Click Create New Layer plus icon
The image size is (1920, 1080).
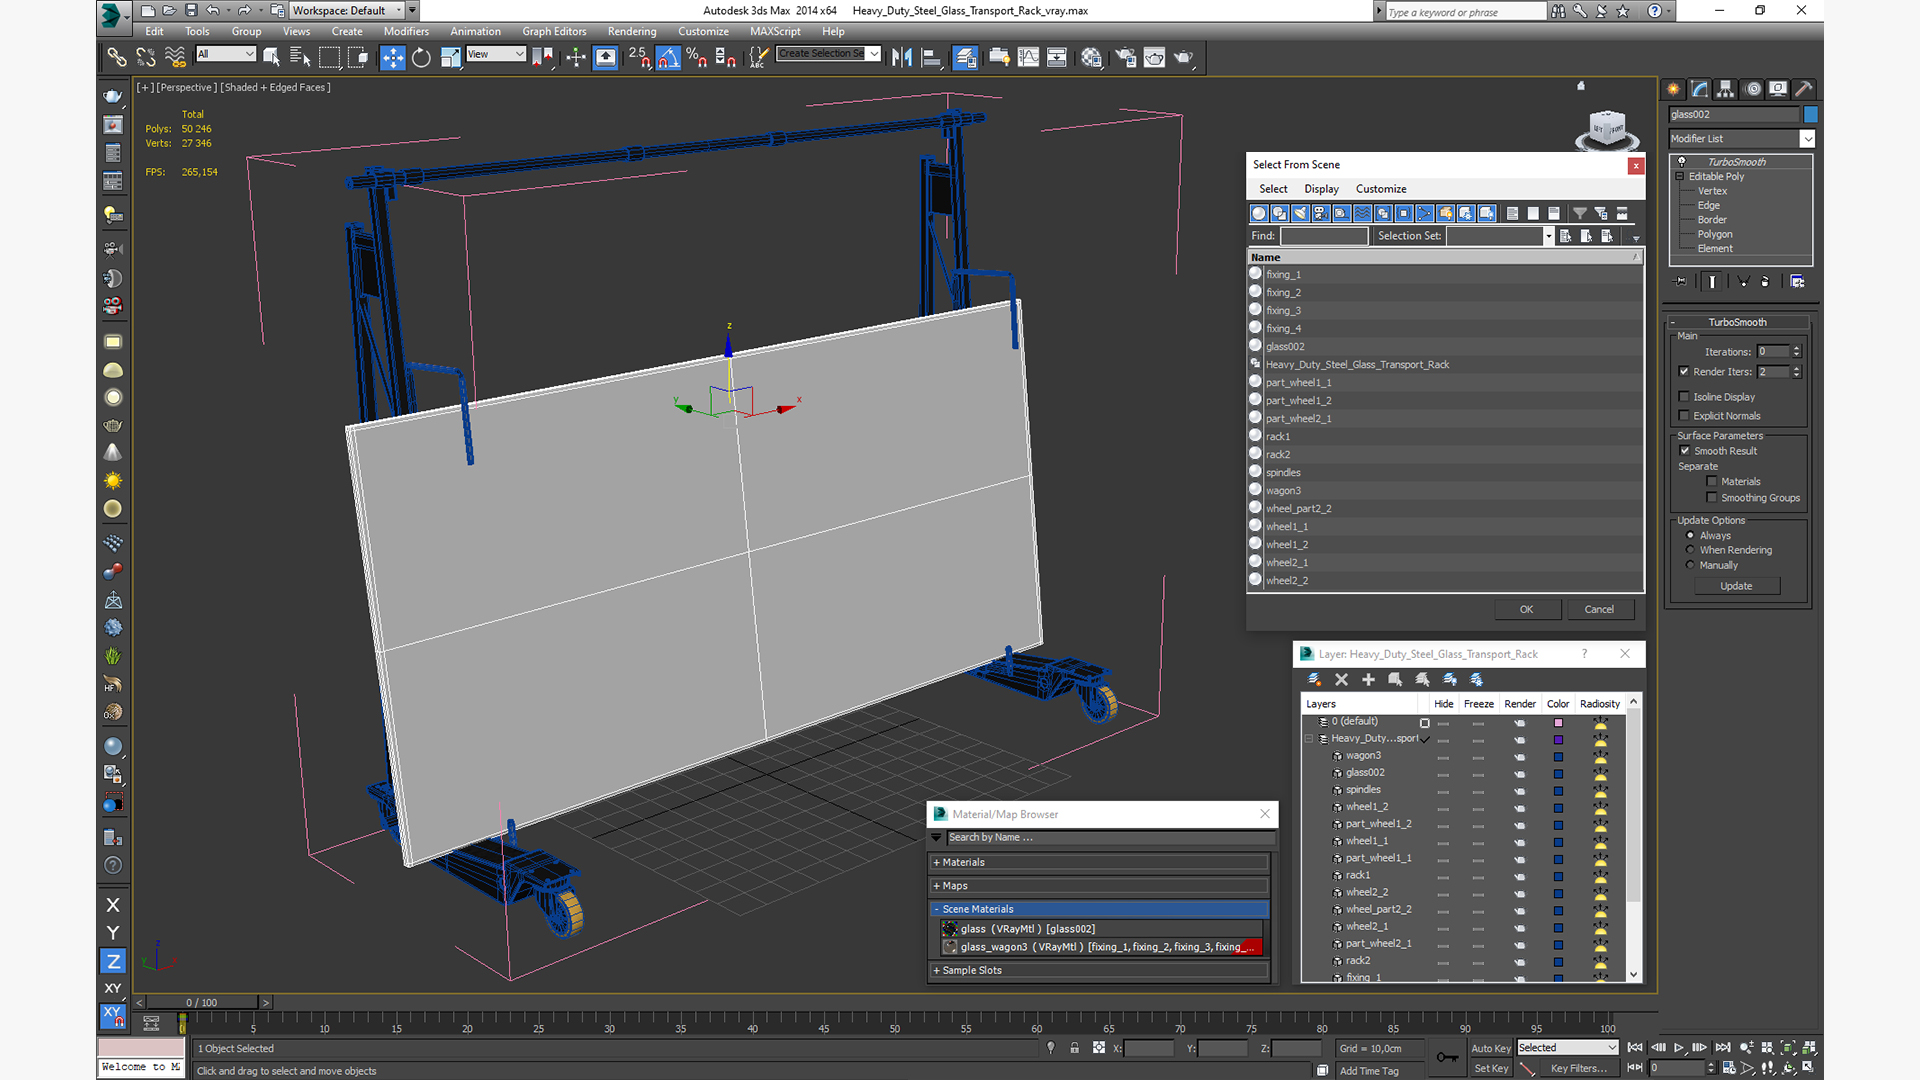tap(1368, 680)
